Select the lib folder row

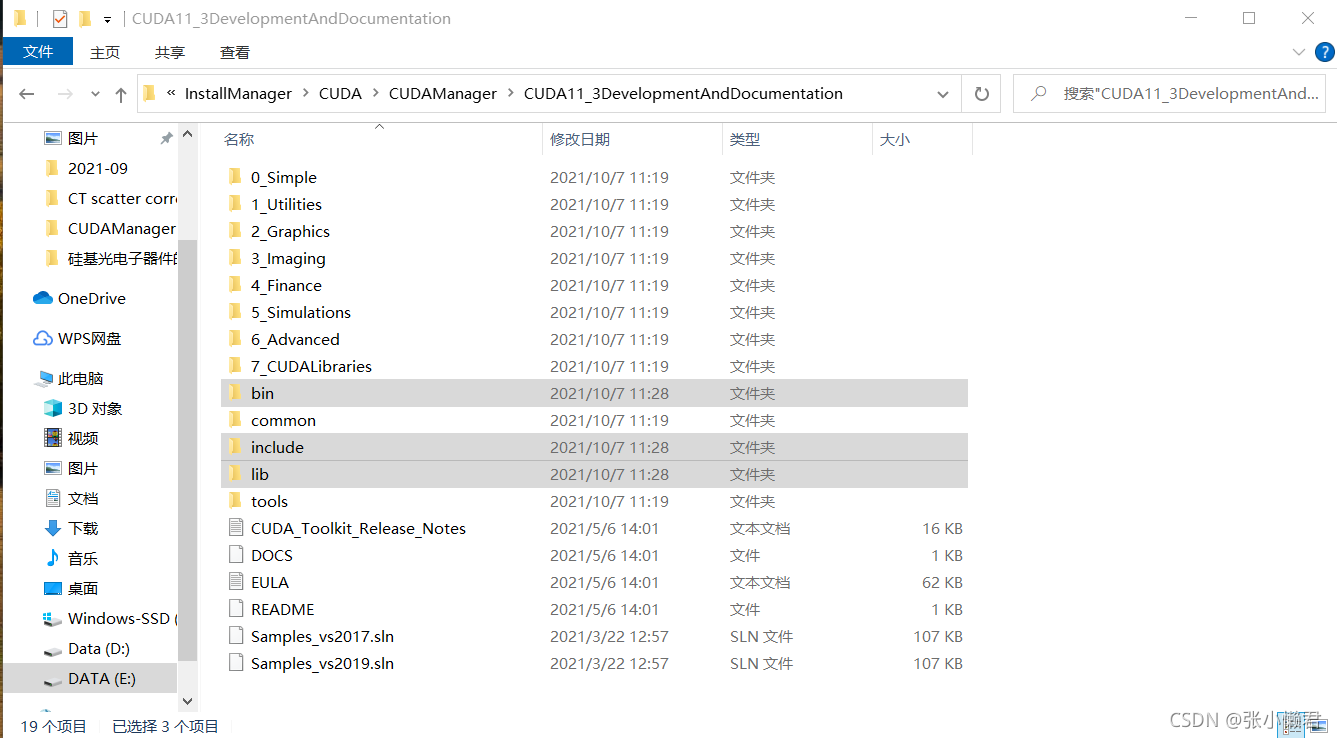coord(594,474)
